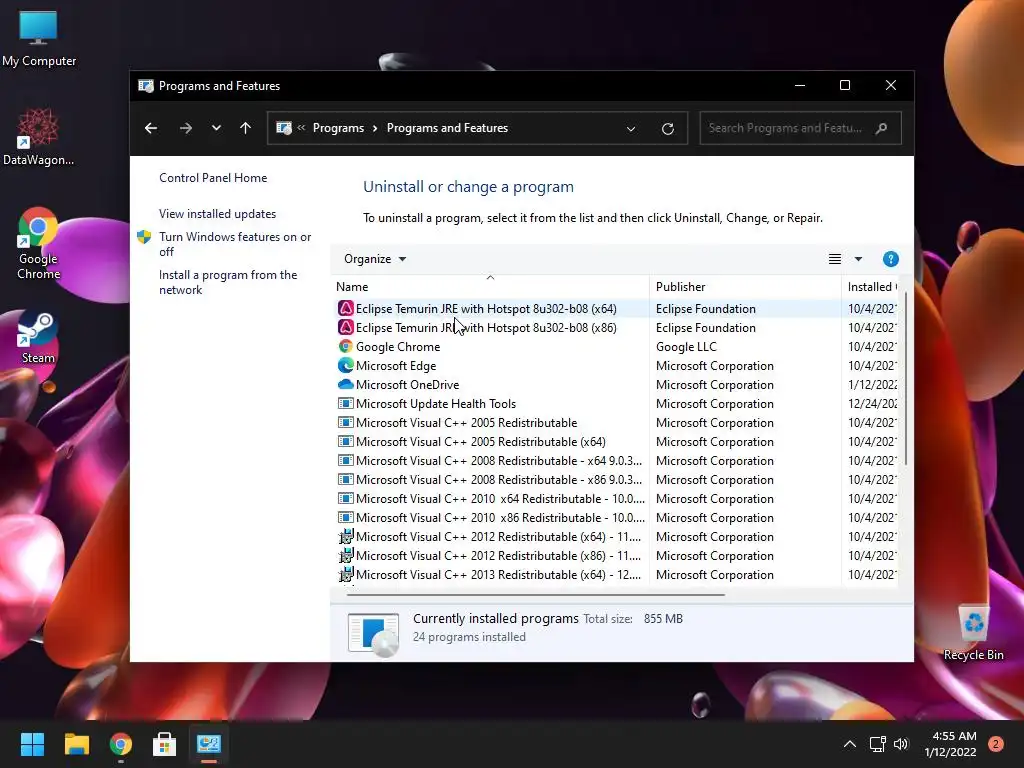
Task: Open Chrome from the taskbar
Action: (121, 744)
